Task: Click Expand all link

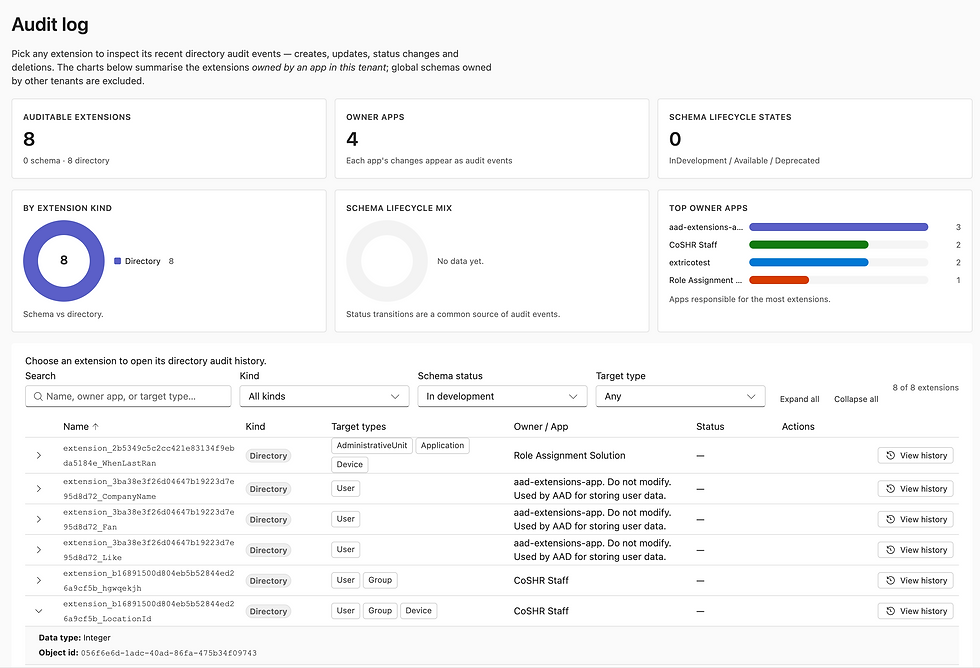Action: click(x=799, y=399)
